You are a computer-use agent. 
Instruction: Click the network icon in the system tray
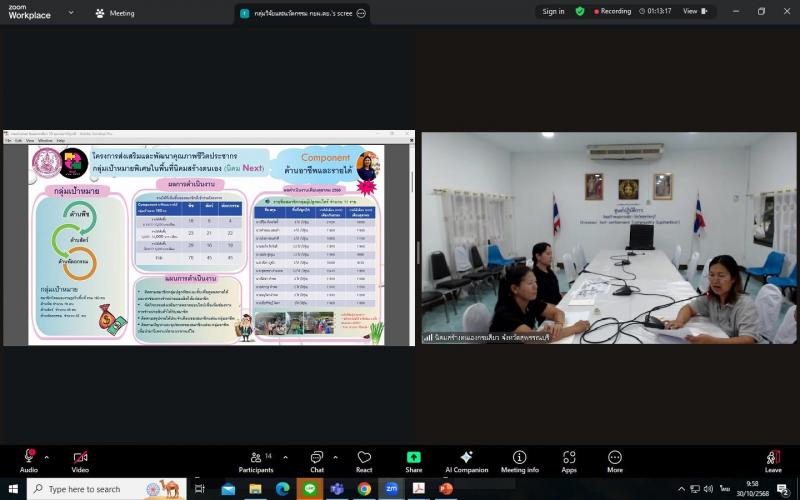(x=695, y=489)
